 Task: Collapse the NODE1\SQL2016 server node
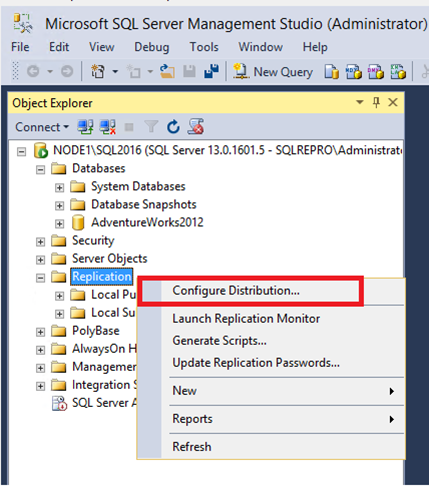21,152
